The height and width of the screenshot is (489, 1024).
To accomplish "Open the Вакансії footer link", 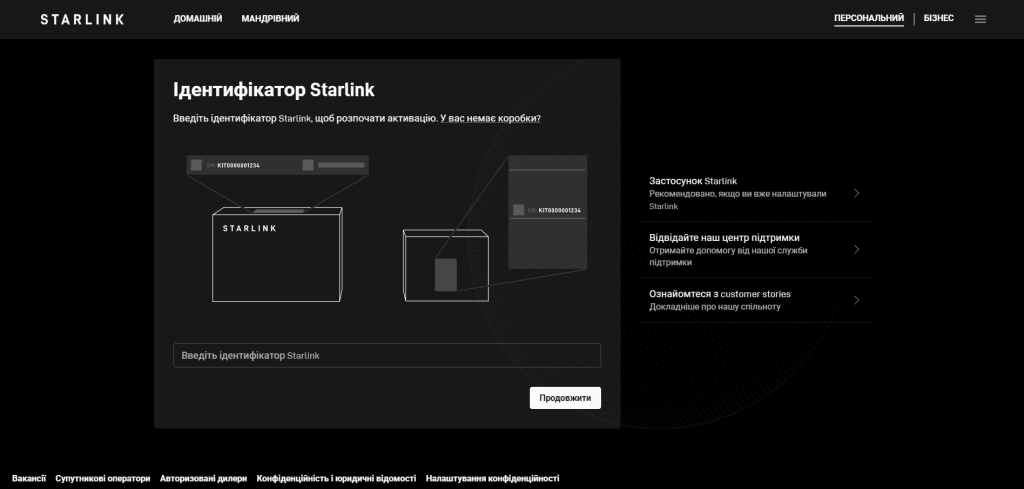I will coord(29,479).
